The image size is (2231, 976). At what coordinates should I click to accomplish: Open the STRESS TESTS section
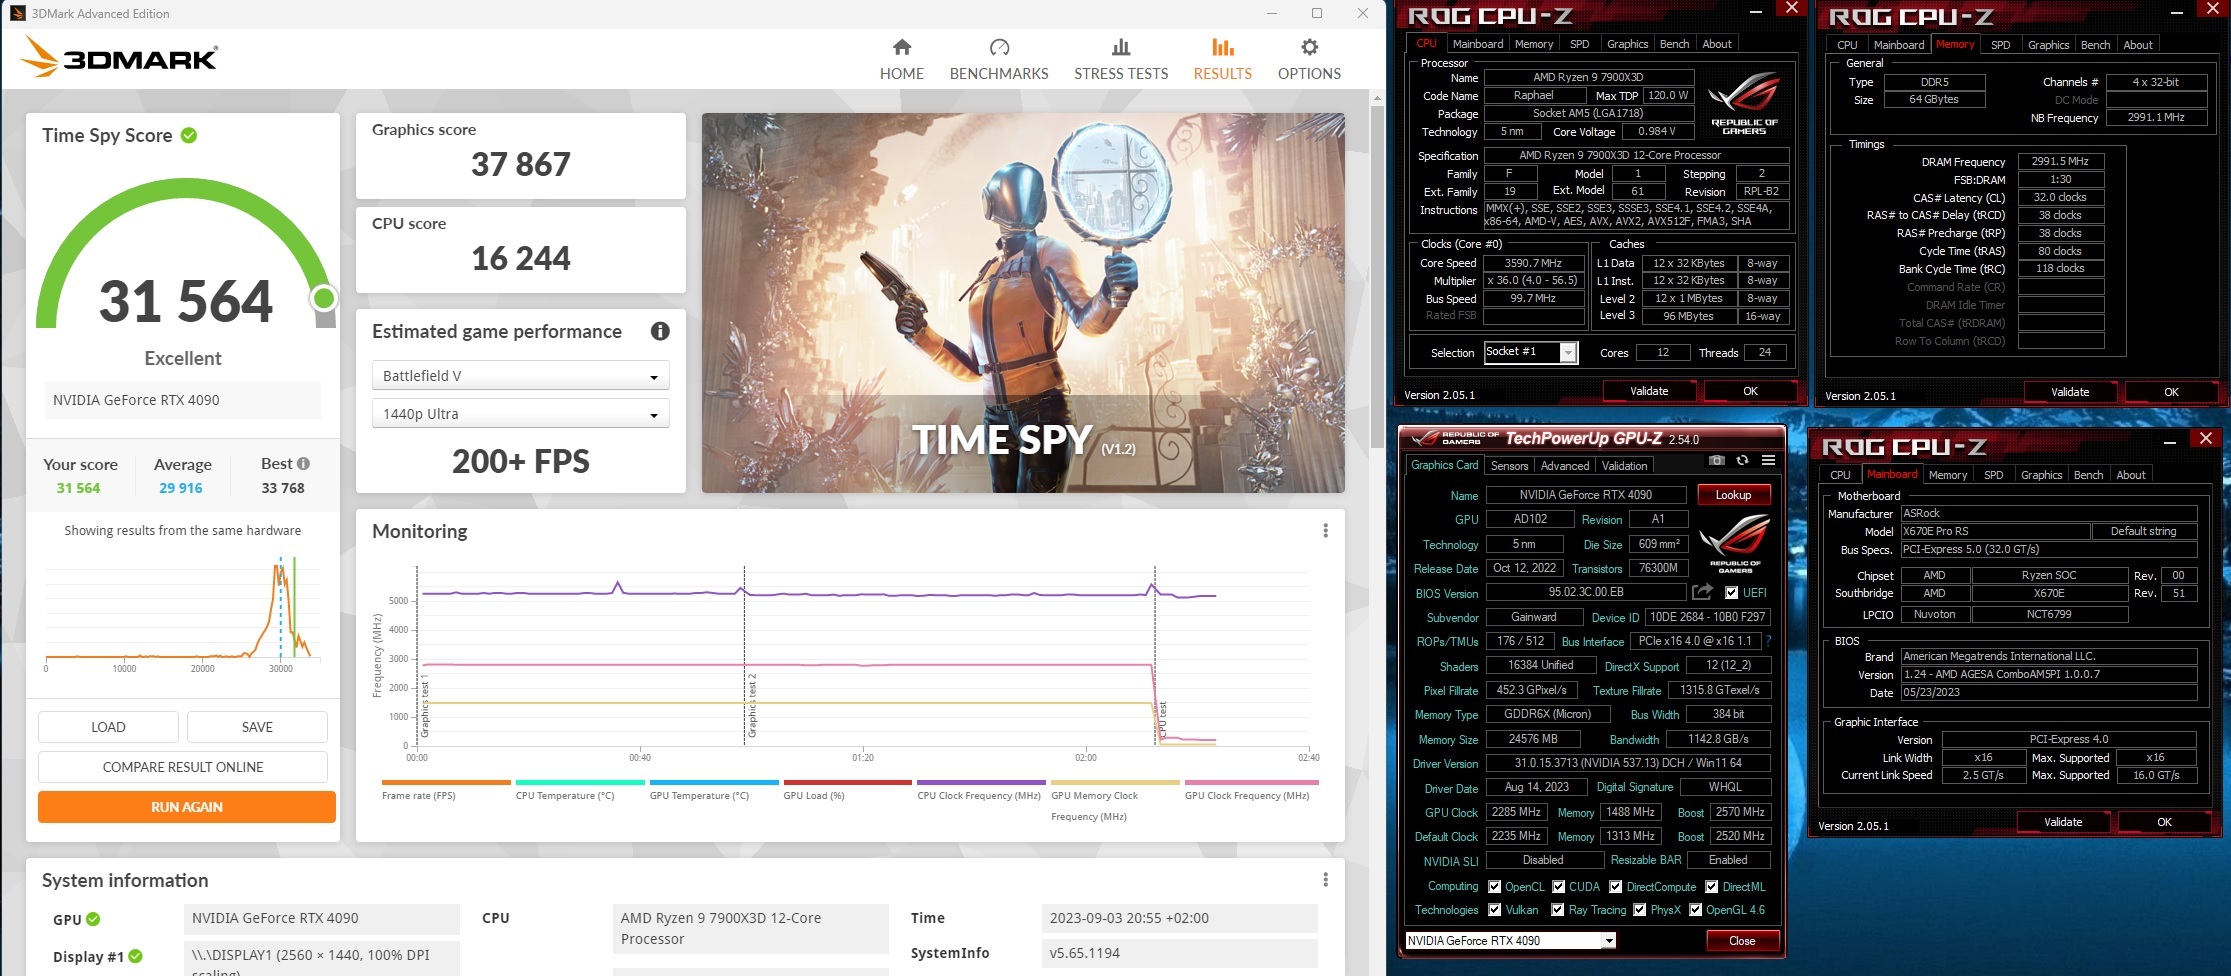point(1121,60)
